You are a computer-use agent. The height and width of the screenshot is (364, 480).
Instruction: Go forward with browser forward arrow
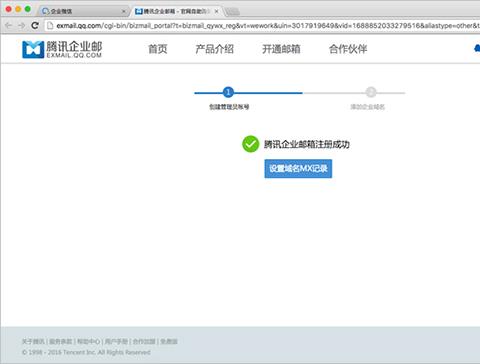[x=22, y=25]
